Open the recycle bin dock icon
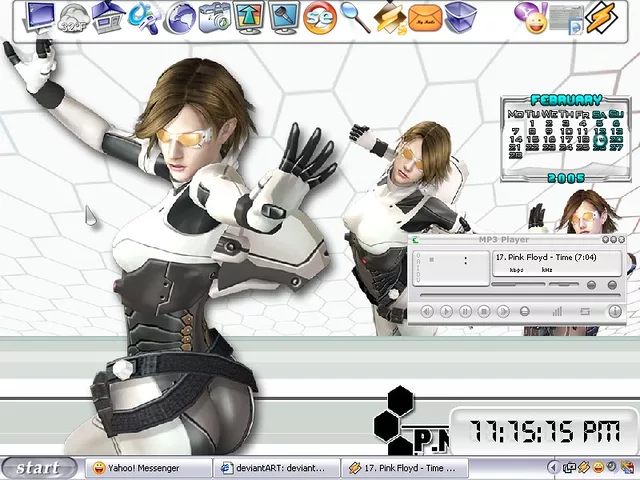The image size is (640, 480). tap(459, 17)
